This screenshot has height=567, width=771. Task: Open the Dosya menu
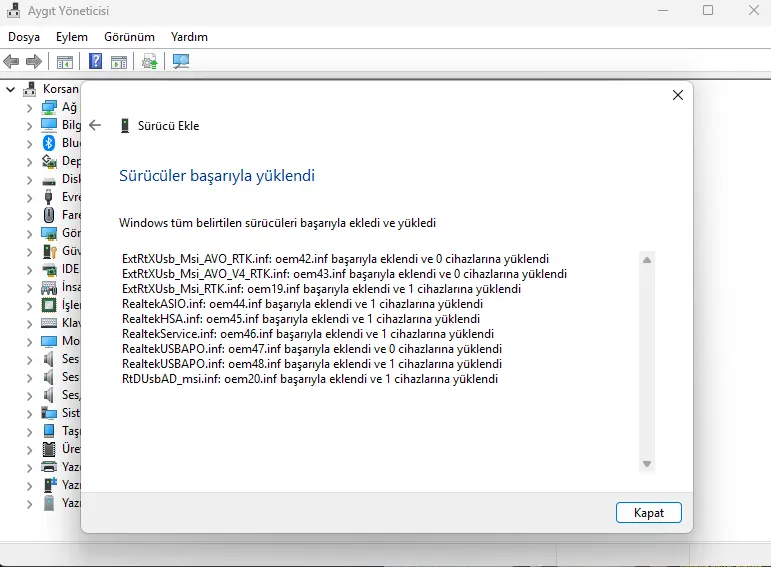pyautogui.click(x=24, y=37)
